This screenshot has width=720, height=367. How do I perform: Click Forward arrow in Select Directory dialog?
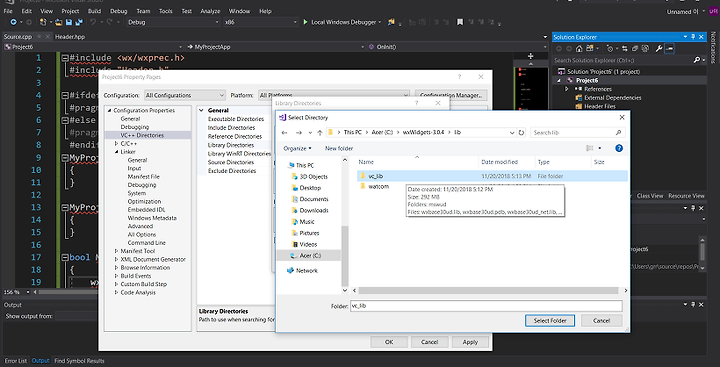pos(298,133)
